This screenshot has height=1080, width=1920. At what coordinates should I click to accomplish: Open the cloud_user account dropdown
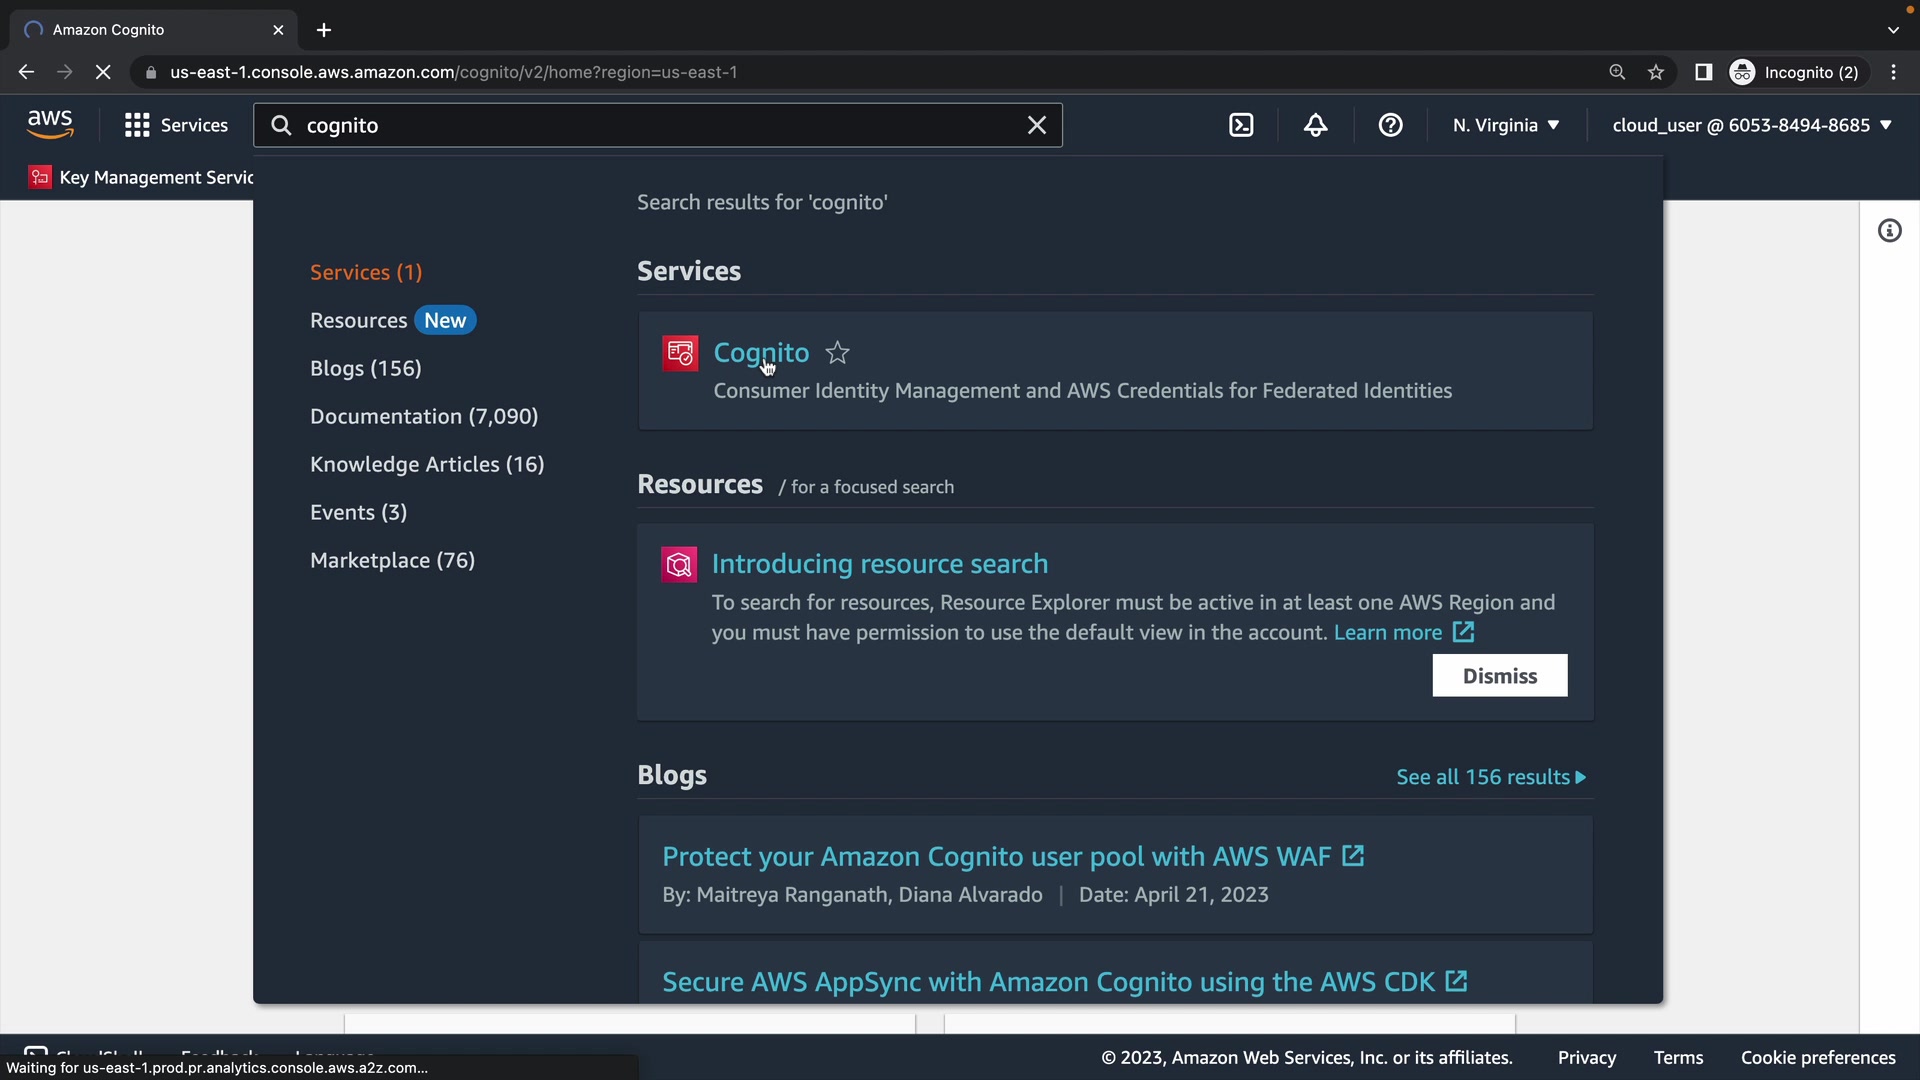point(1752,125)
